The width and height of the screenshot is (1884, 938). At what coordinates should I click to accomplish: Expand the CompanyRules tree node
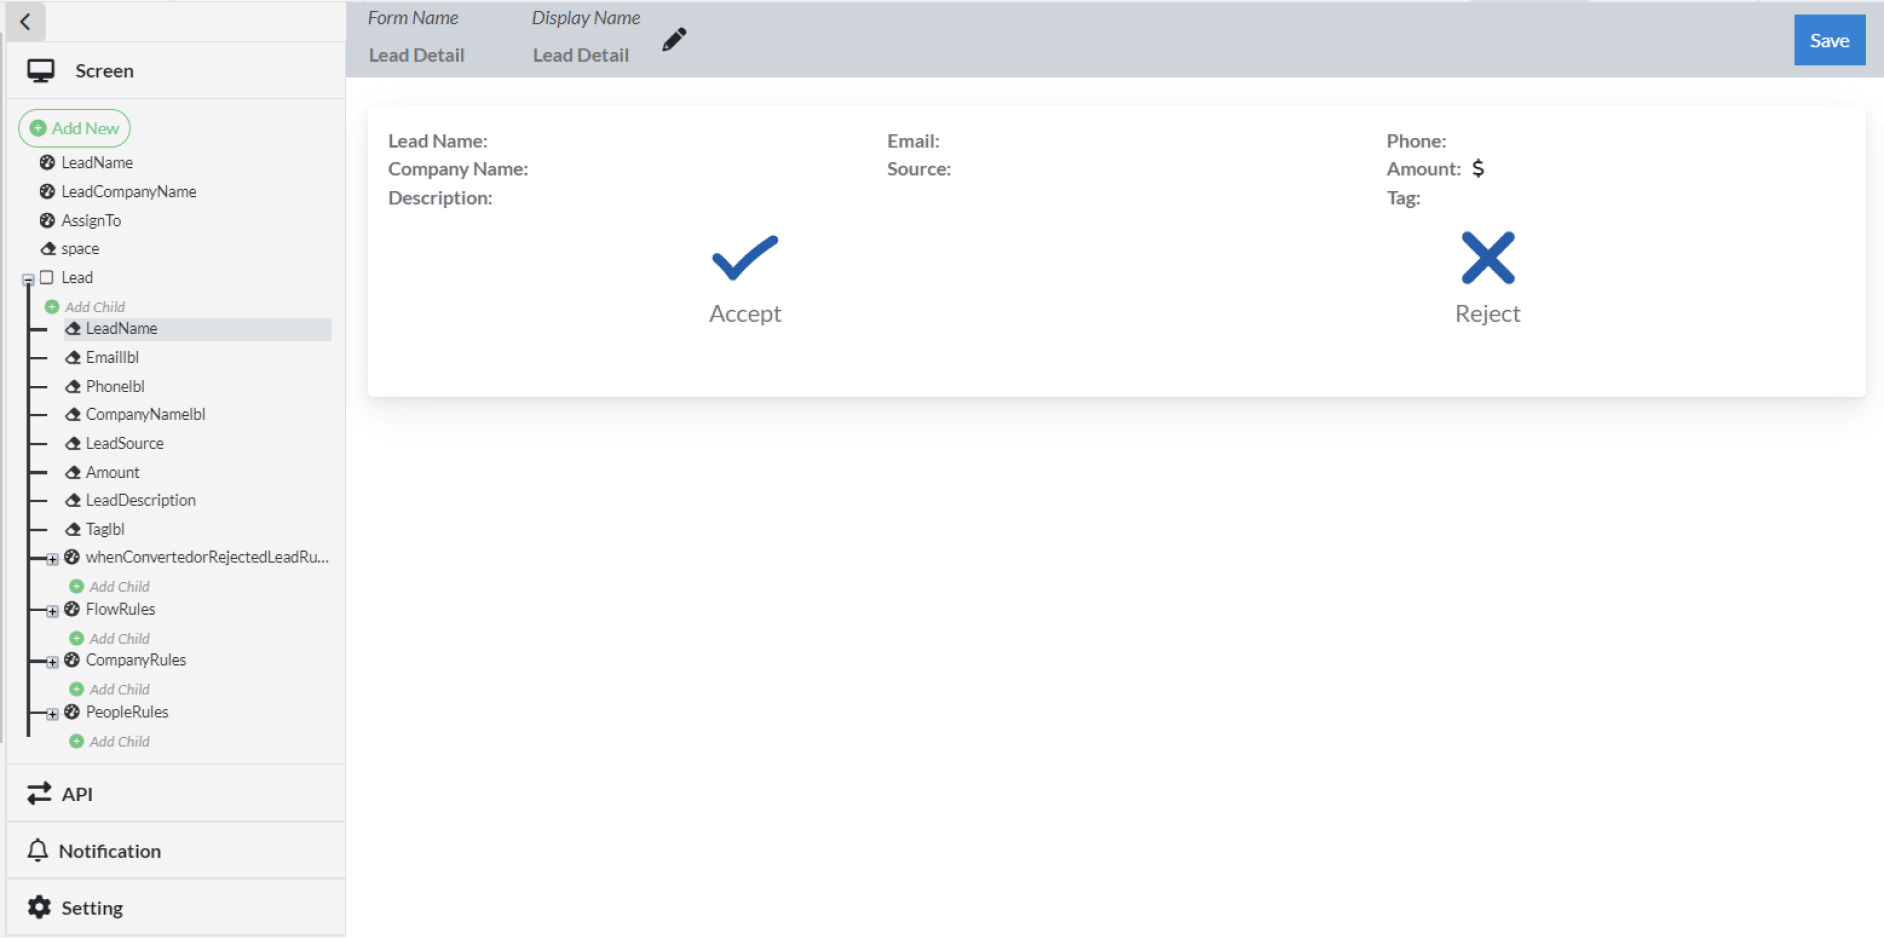[x=52, y=662]
